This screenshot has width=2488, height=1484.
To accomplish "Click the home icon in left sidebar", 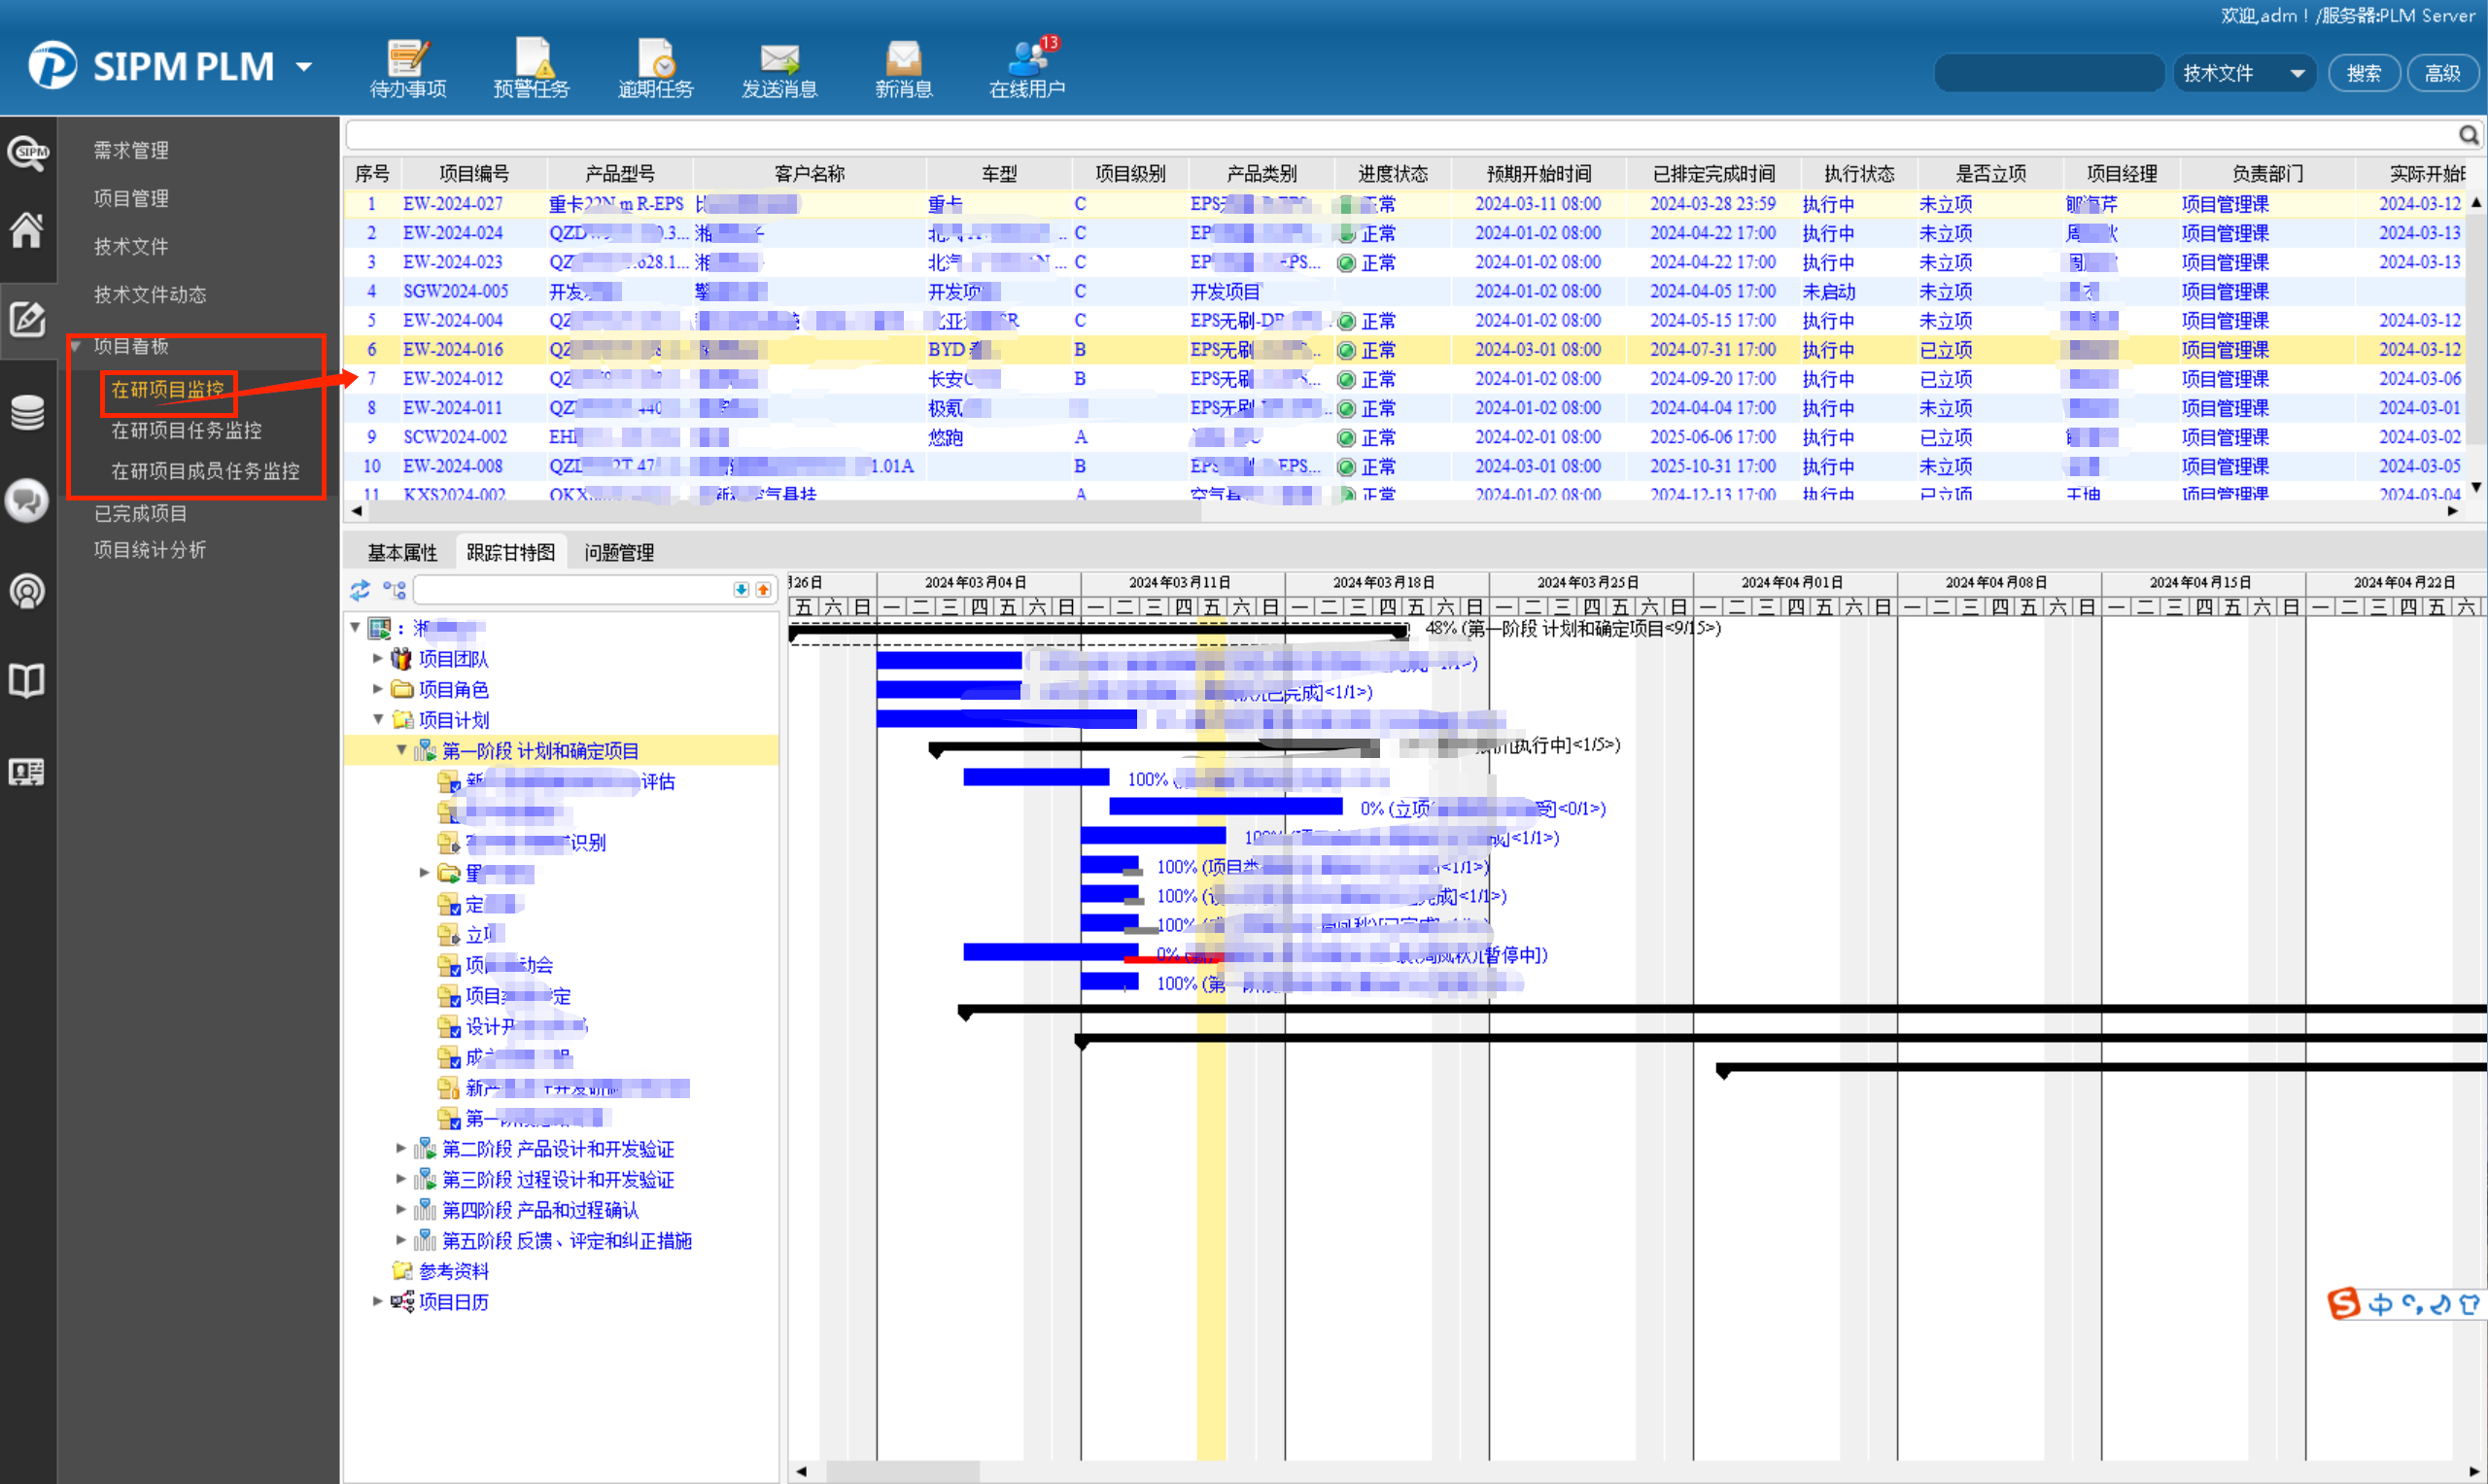I will coord(27,230).
